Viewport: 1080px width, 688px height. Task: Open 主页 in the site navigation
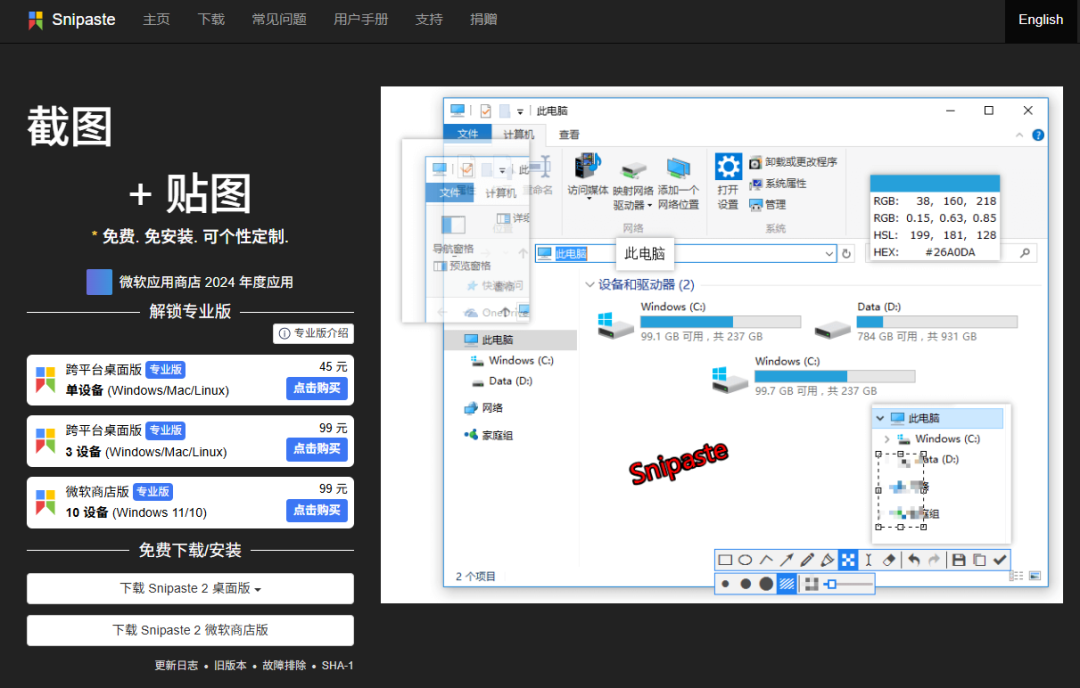(x=156, y=19)
